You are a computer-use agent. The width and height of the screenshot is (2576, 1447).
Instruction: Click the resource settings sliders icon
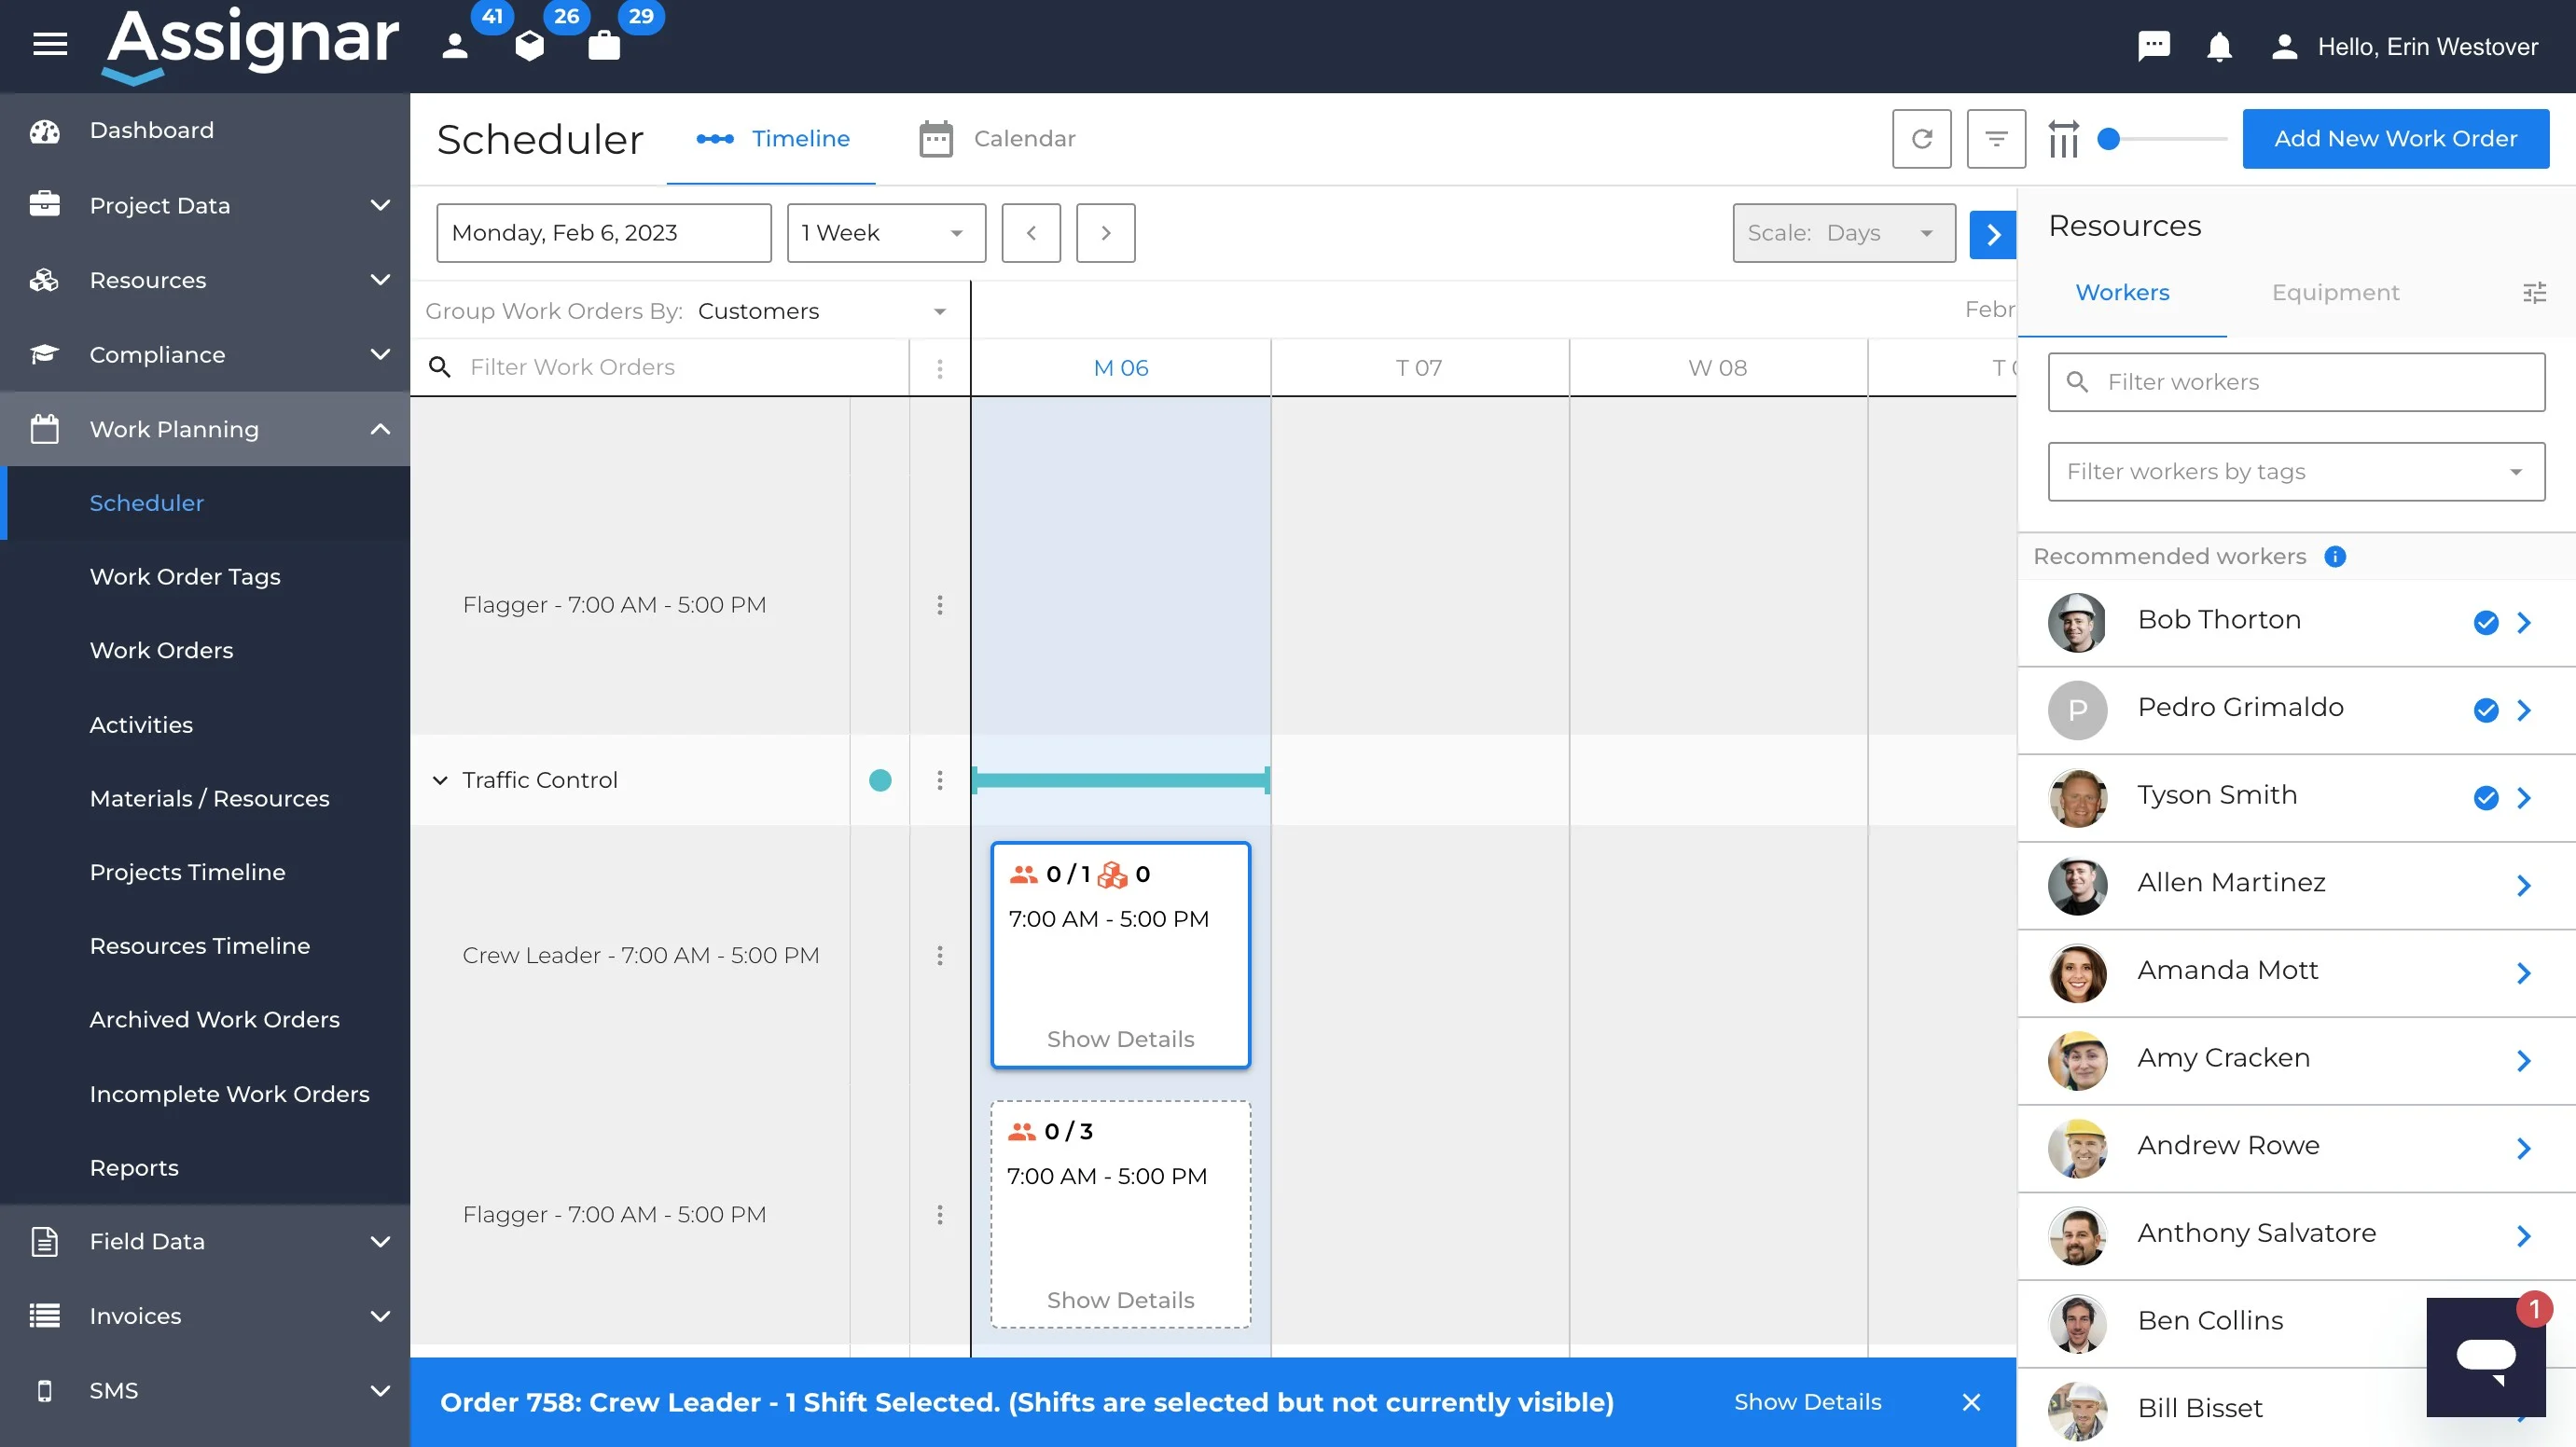[x=2534, y=293]
